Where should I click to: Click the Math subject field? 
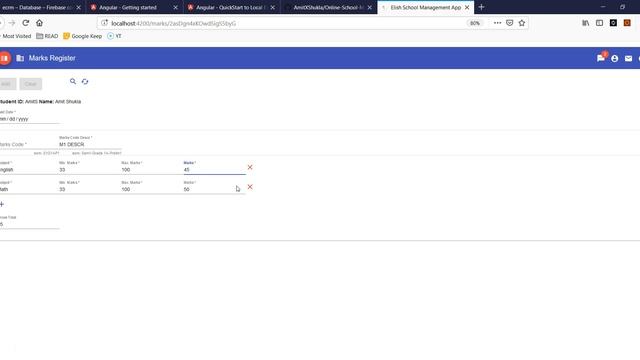29,189
